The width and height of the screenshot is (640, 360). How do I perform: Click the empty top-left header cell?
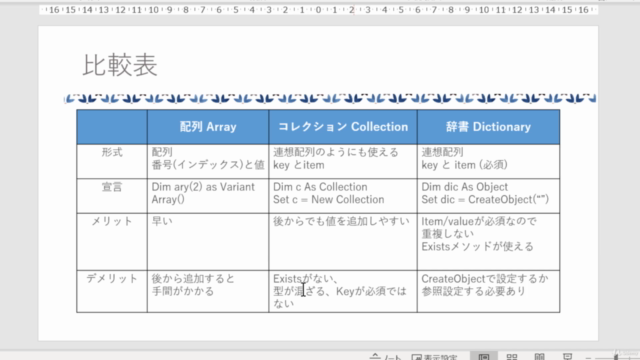112,127
